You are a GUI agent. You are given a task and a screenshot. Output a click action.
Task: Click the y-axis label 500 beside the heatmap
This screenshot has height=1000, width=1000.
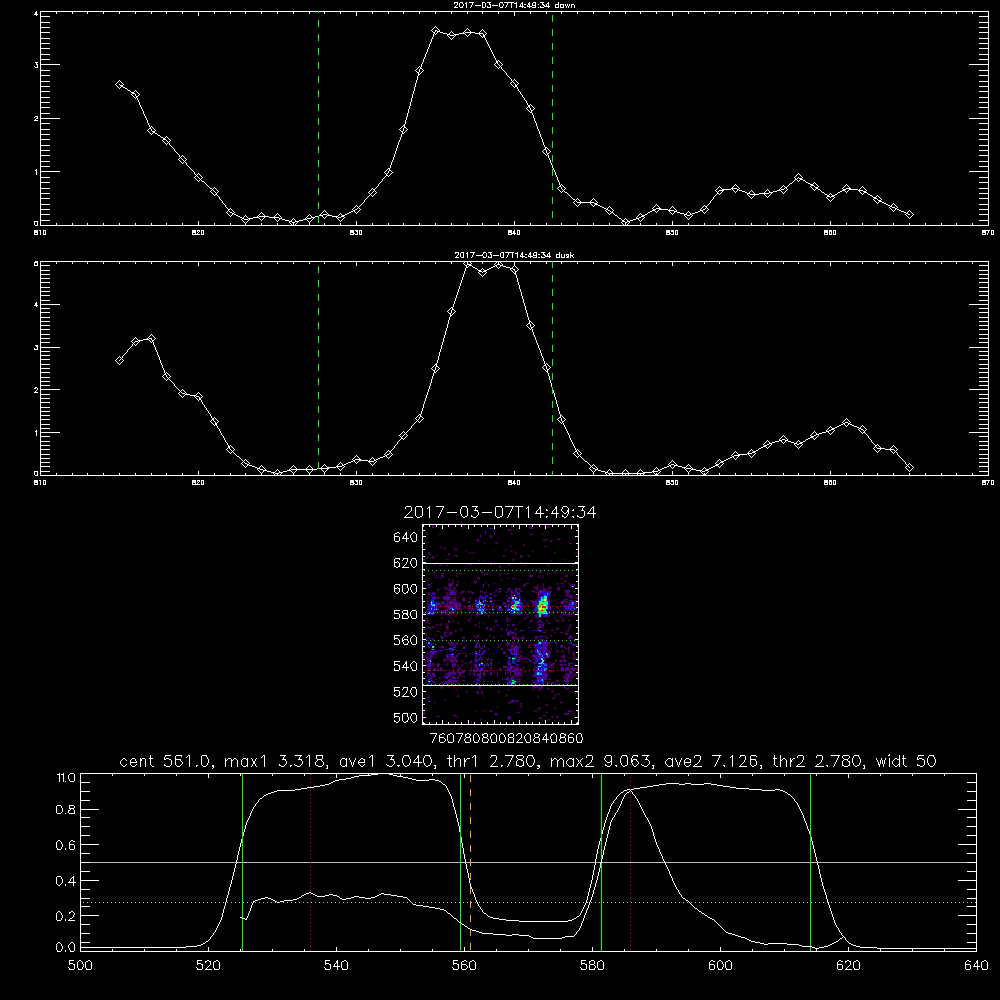[x=406, y=718]
